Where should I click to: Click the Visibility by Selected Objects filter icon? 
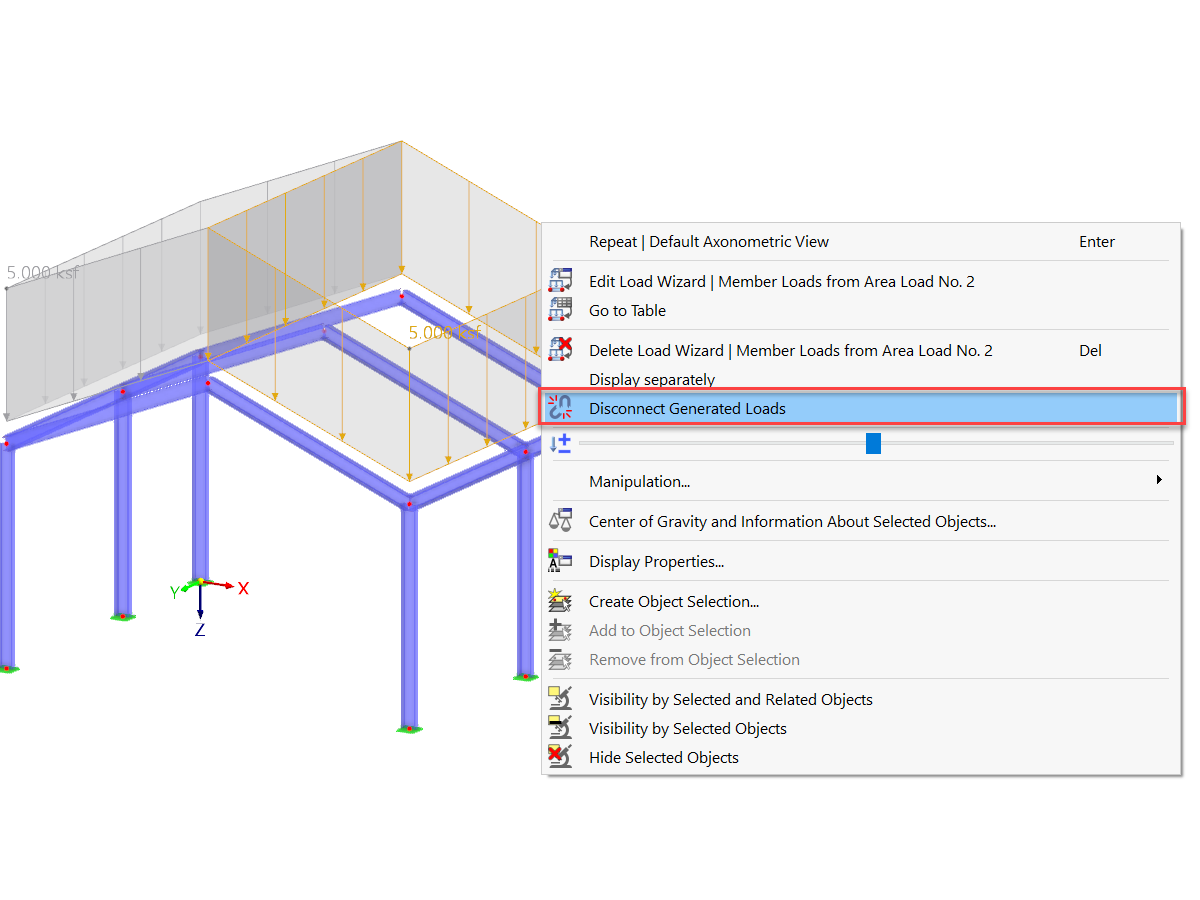tap(560, 728)
